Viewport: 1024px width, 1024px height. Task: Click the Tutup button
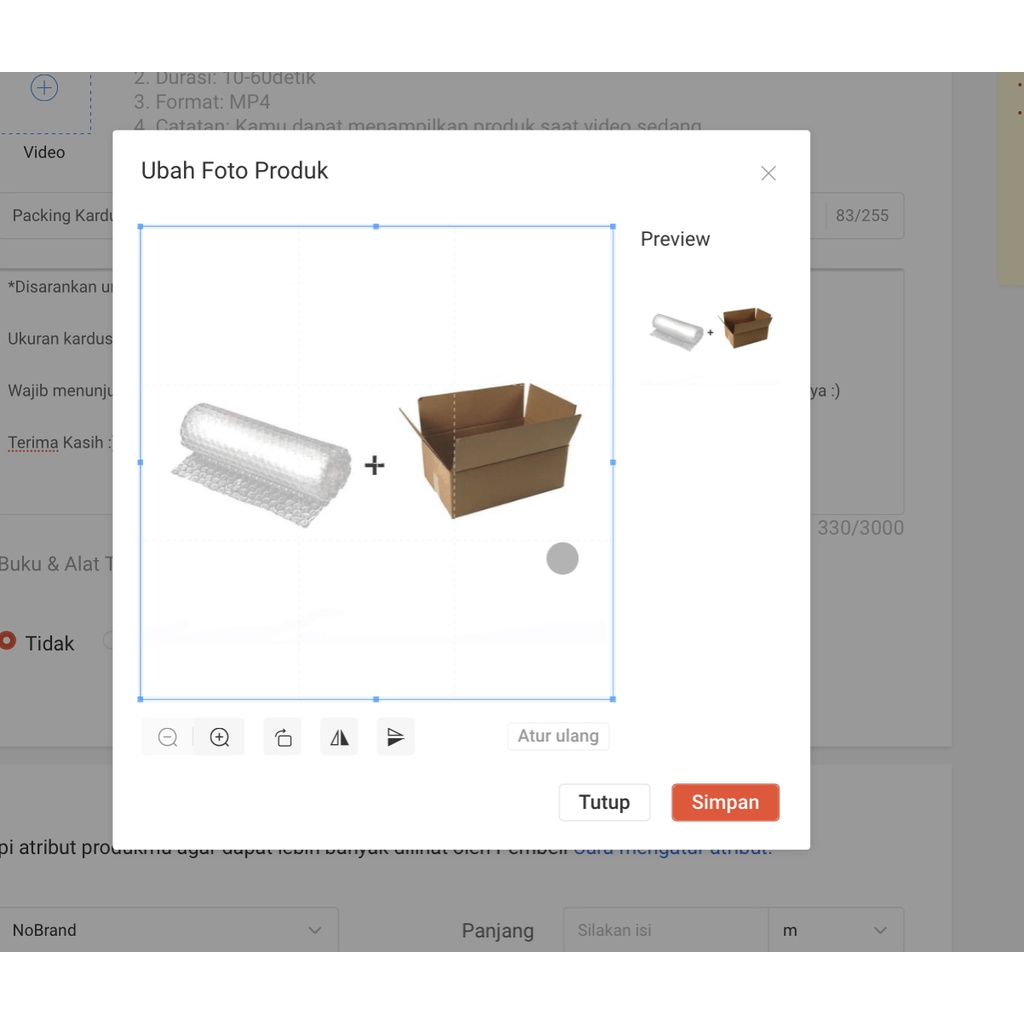pos(604,802)
